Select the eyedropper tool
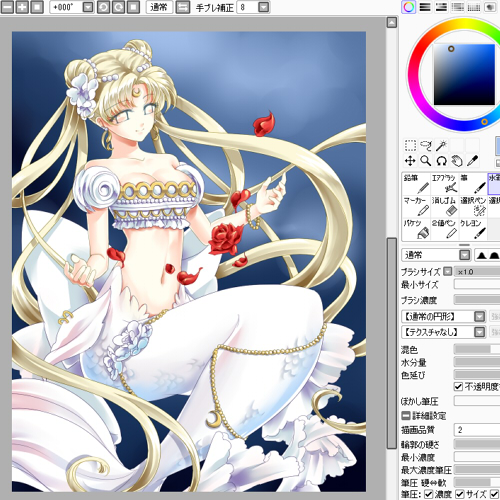Viewport: 500px width, 500px height. pos(473,161)
